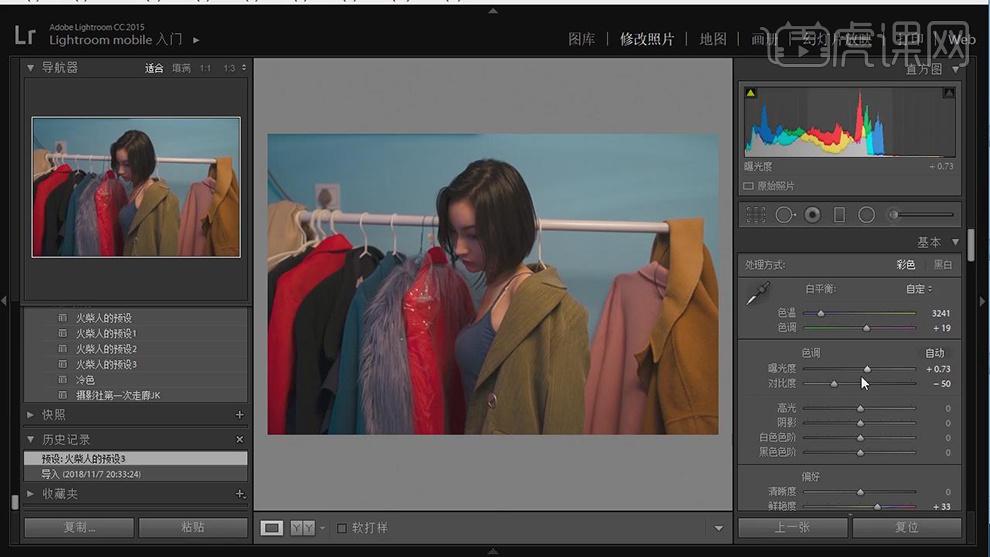Clear the 历史记录 panel with X

tap(239, 439)
